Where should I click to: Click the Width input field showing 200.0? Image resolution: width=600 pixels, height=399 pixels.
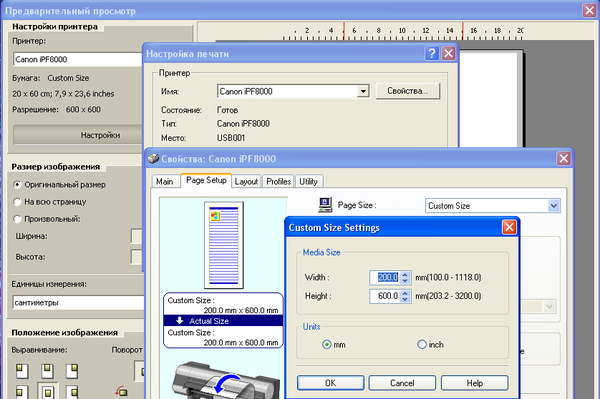pyautogui.click(x=385, y=277)
